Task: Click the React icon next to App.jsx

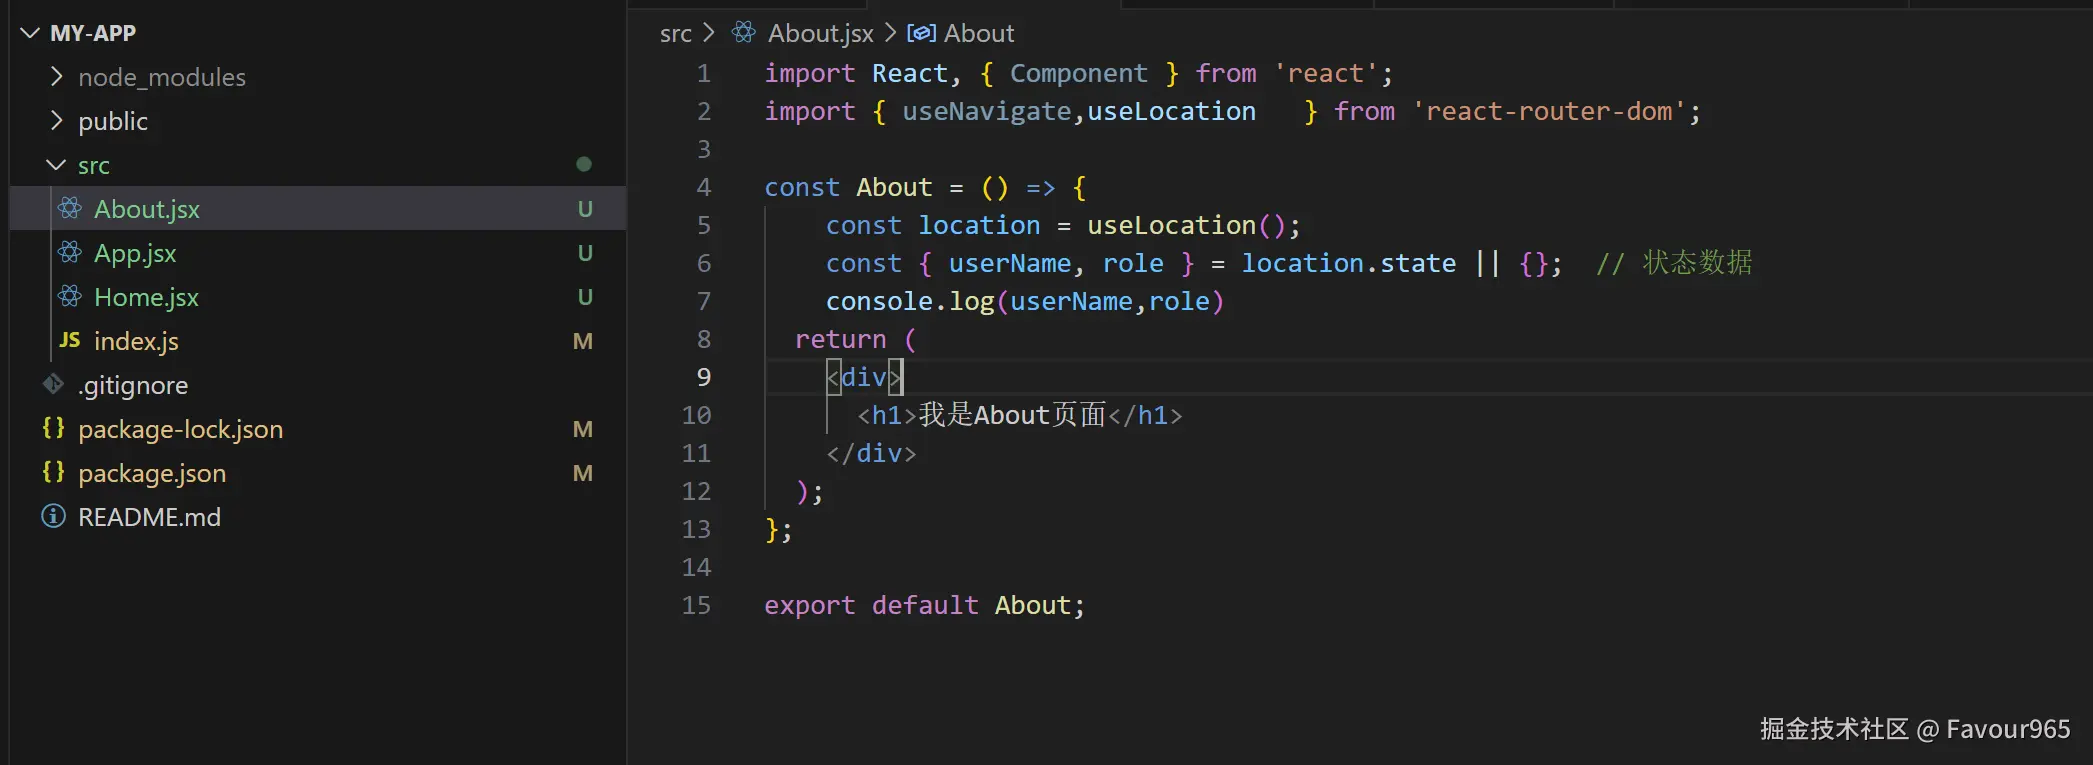Action: point(70,252)
